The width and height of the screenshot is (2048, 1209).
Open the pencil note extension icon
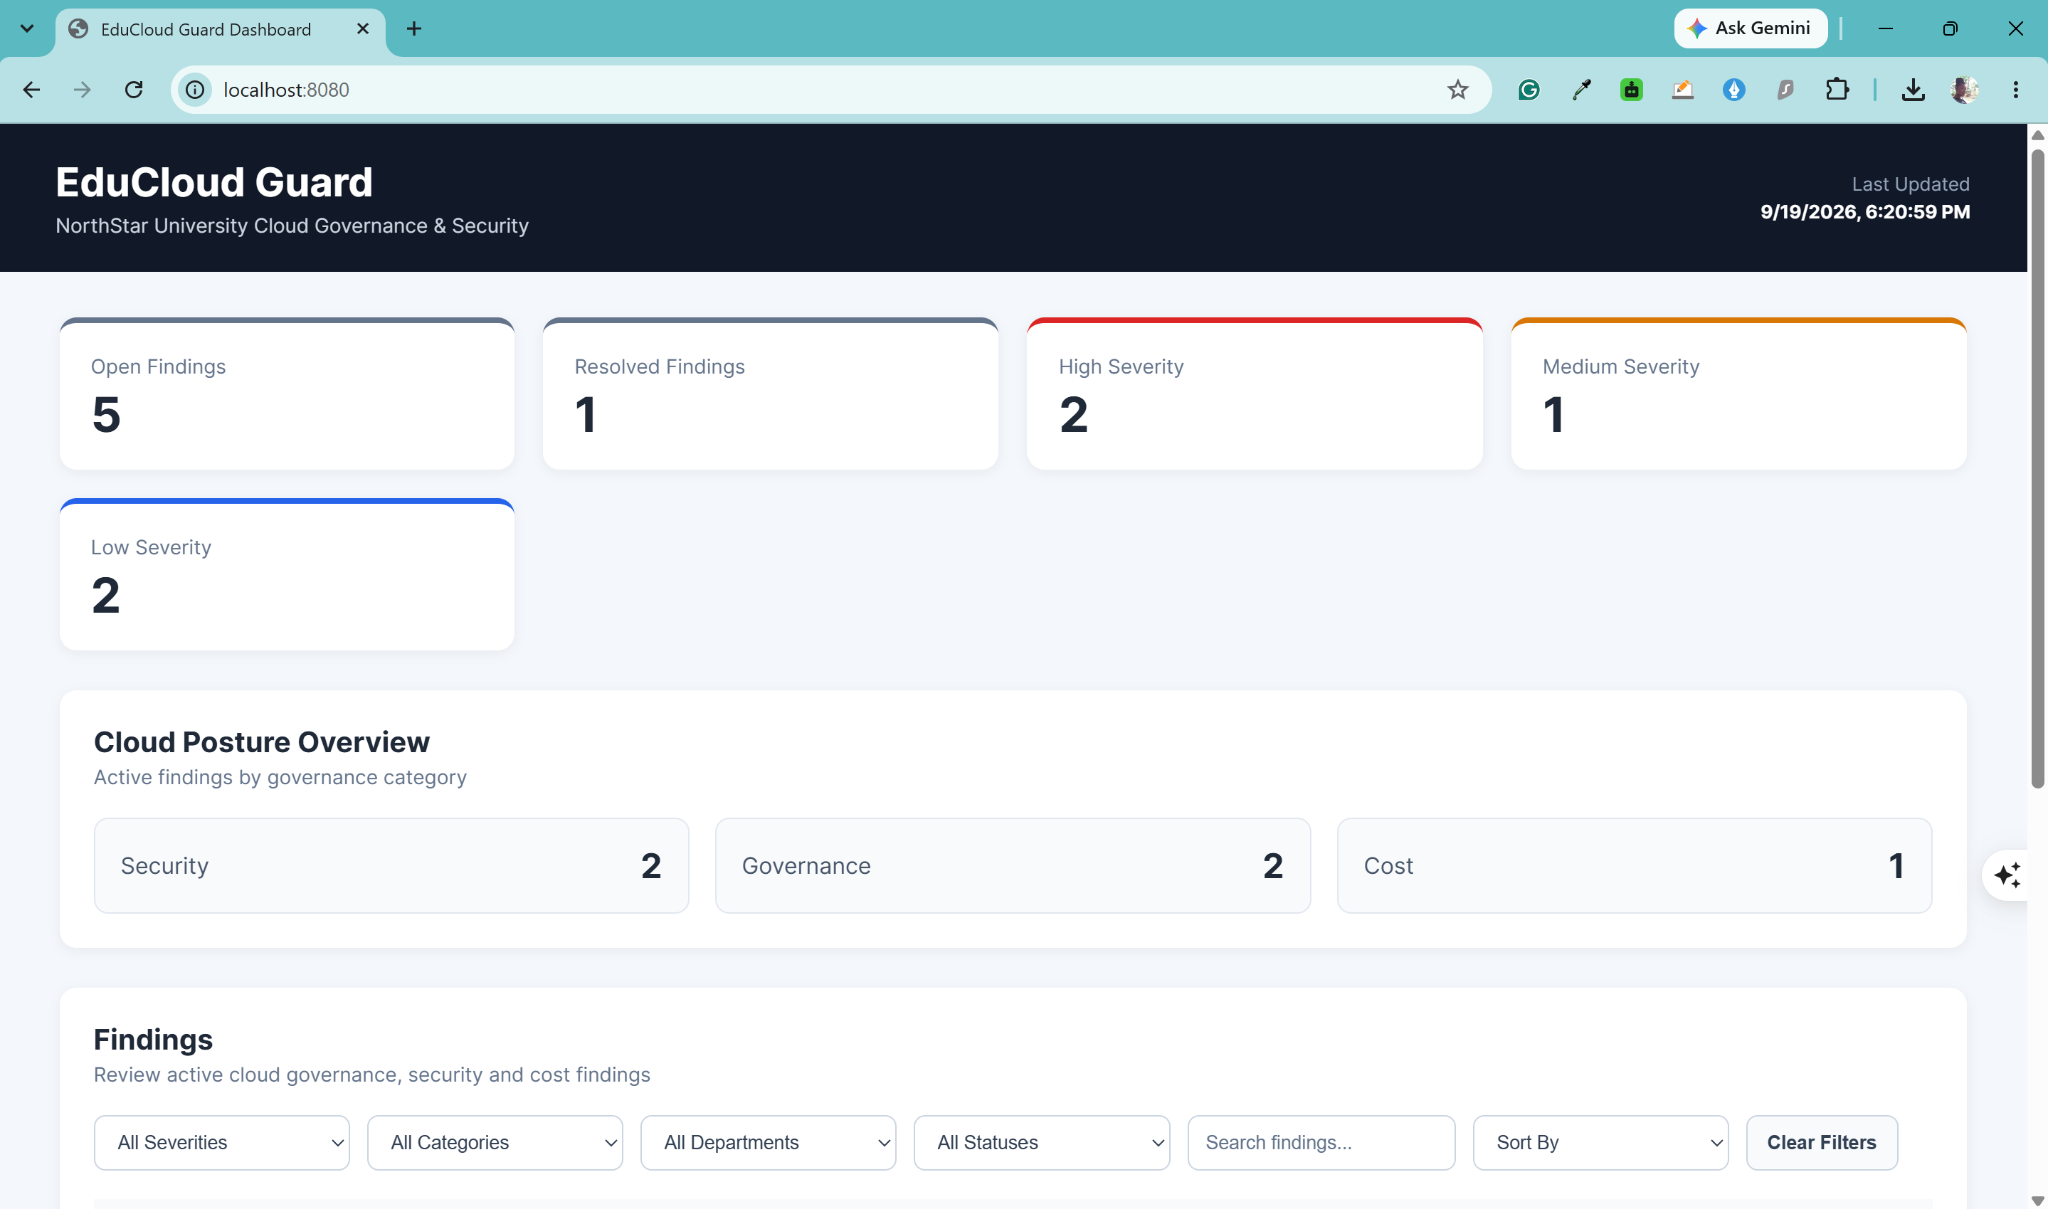tap(1683, 90)
